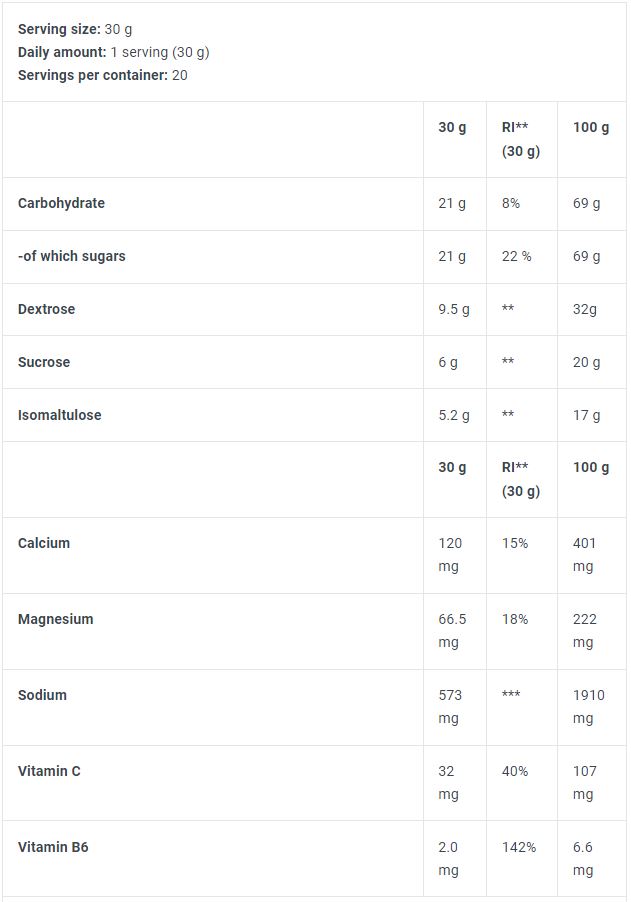Click the 15% RI value for Calcium
This screenshot has height=902, width=631.
[x=514, y=543]
